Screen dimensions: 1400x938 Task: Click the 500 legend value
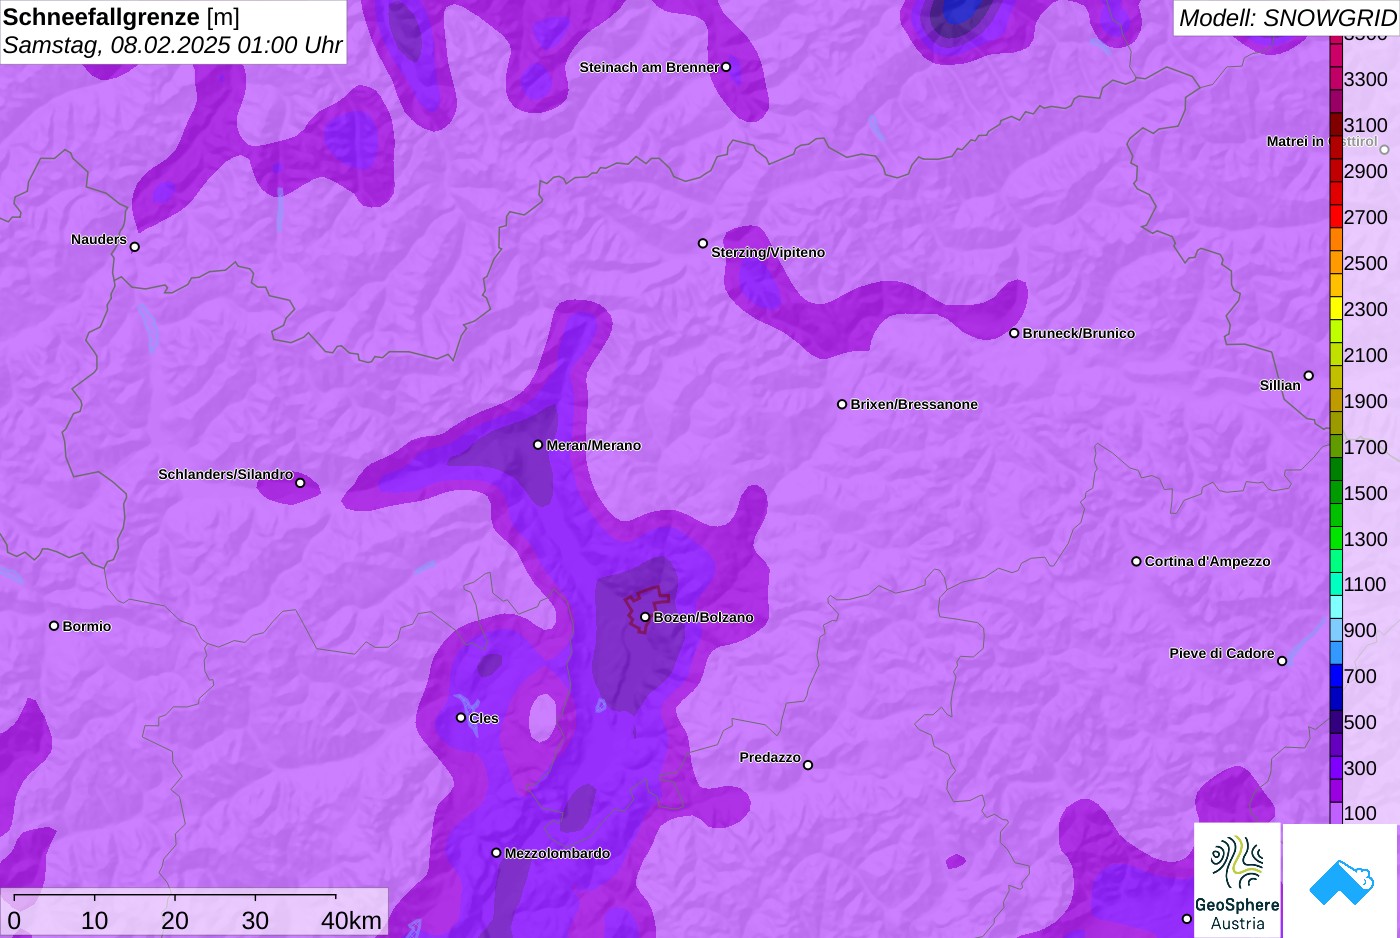(x=1360, y=722)
